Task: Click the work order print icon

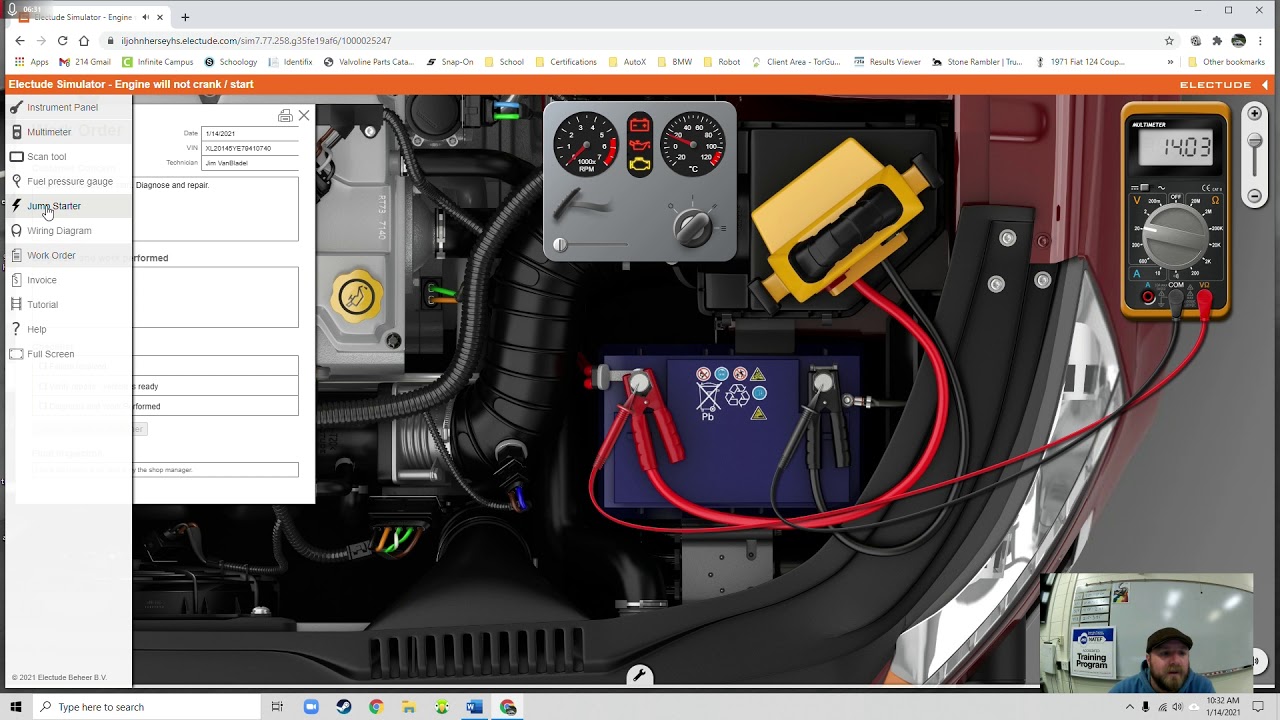Action: (x=285, y=116)
